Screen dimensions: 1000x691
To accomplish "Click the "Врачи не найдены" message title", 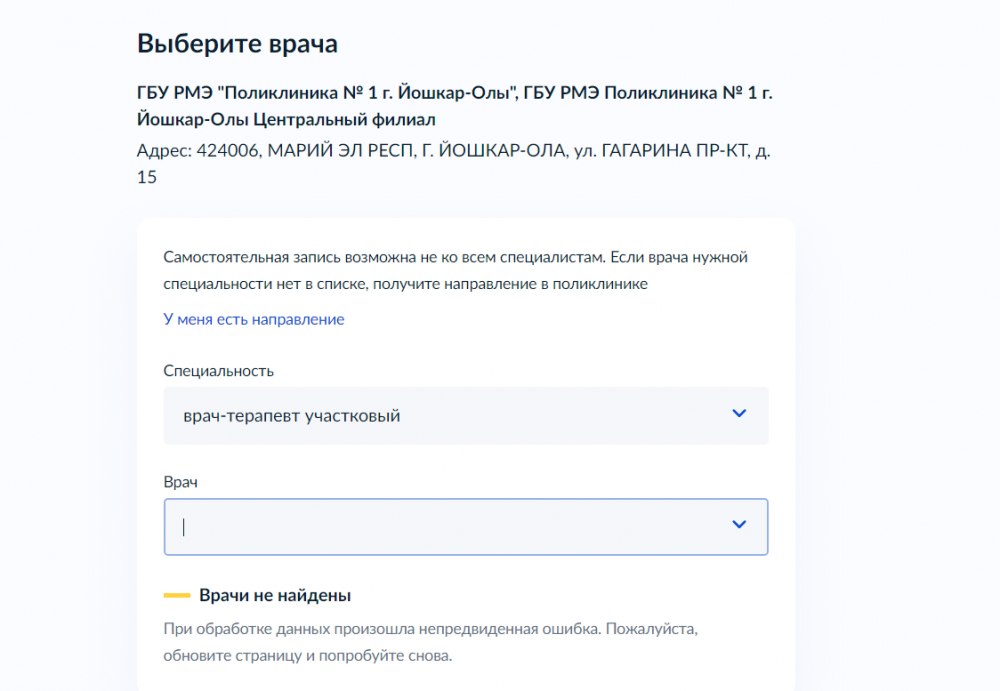I will coord(275,596).
